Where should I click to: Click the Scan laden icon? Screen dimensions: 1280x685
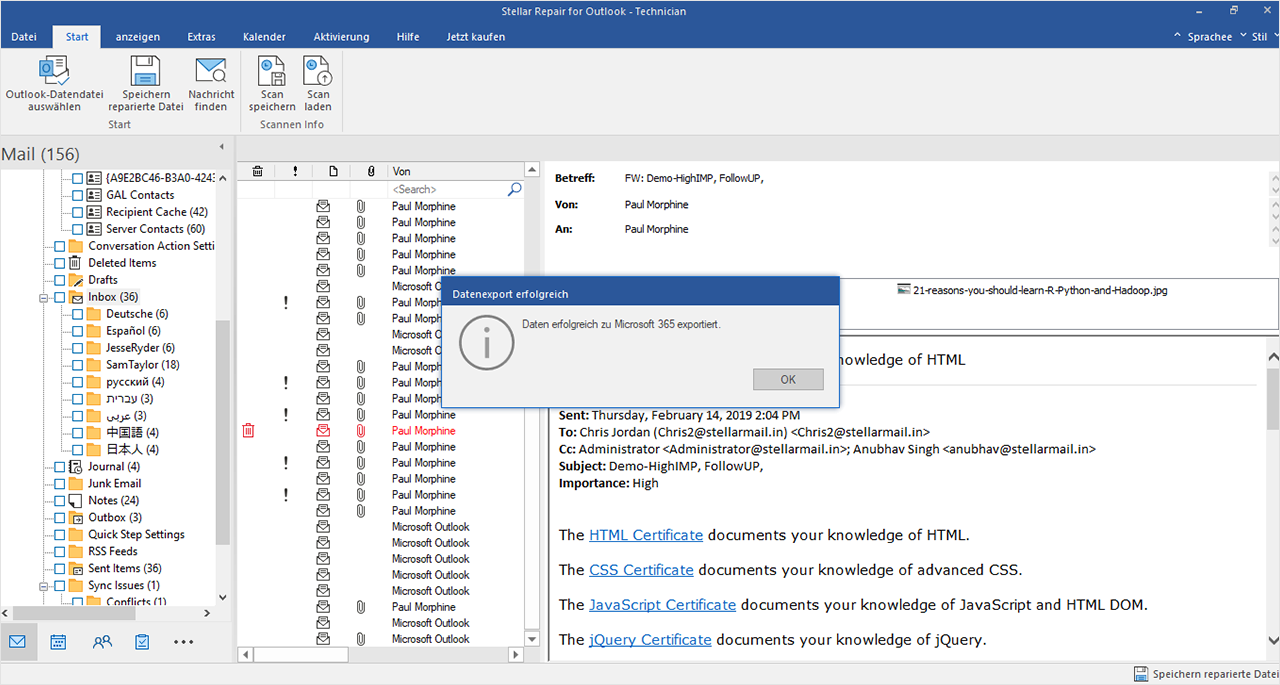[x=318, y=71]
